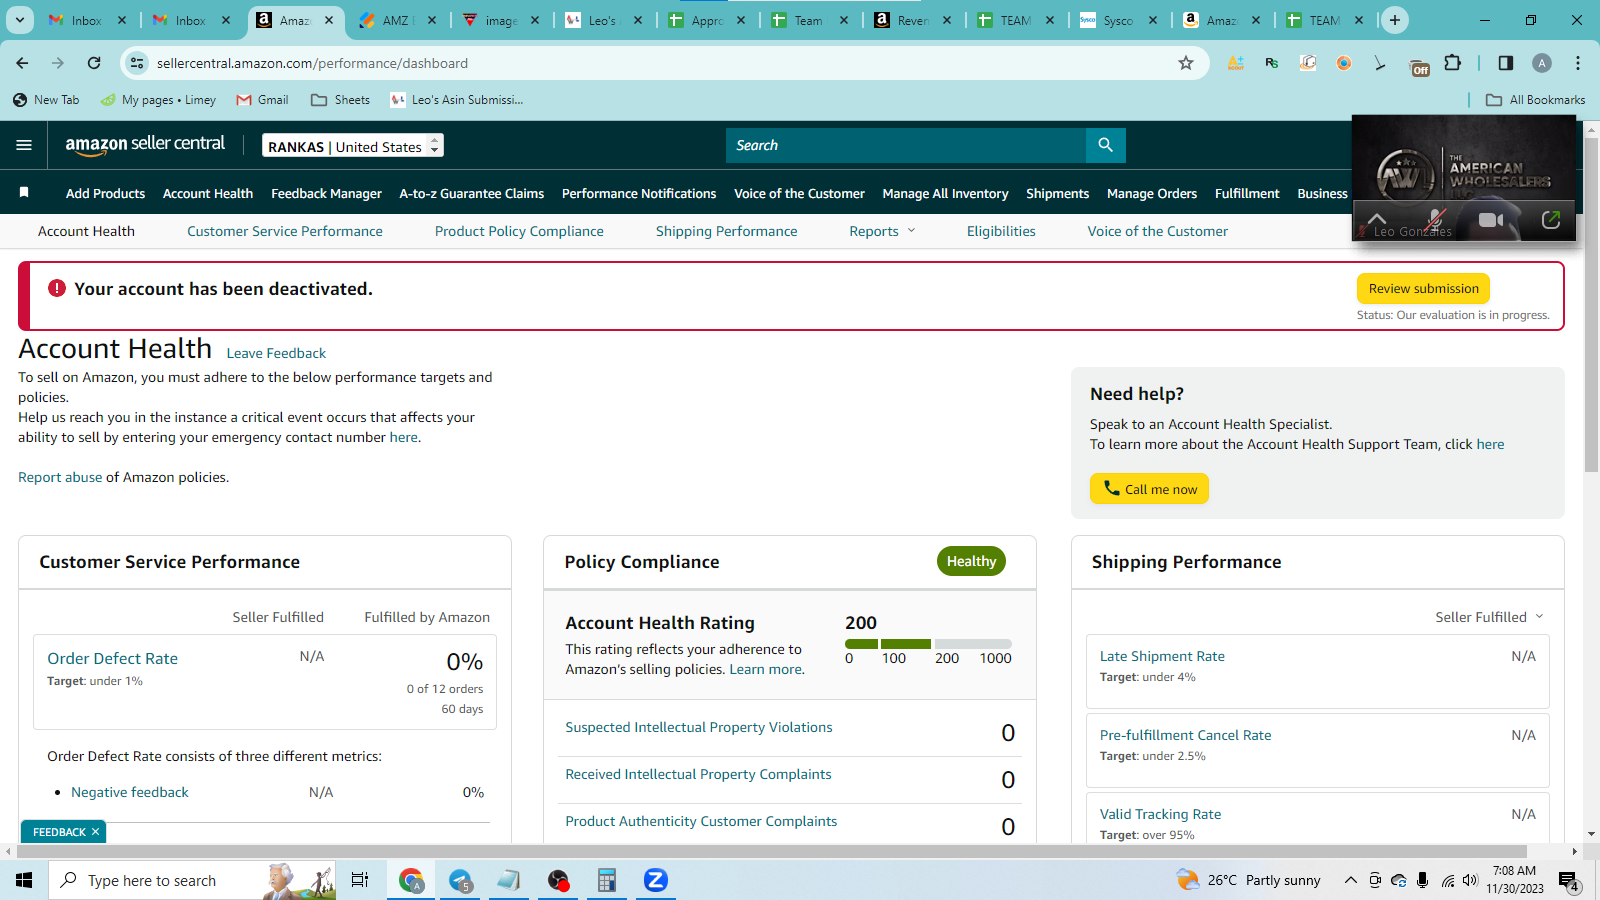Click the Report abuse link

pyautogui.click(x=60, y=477)
